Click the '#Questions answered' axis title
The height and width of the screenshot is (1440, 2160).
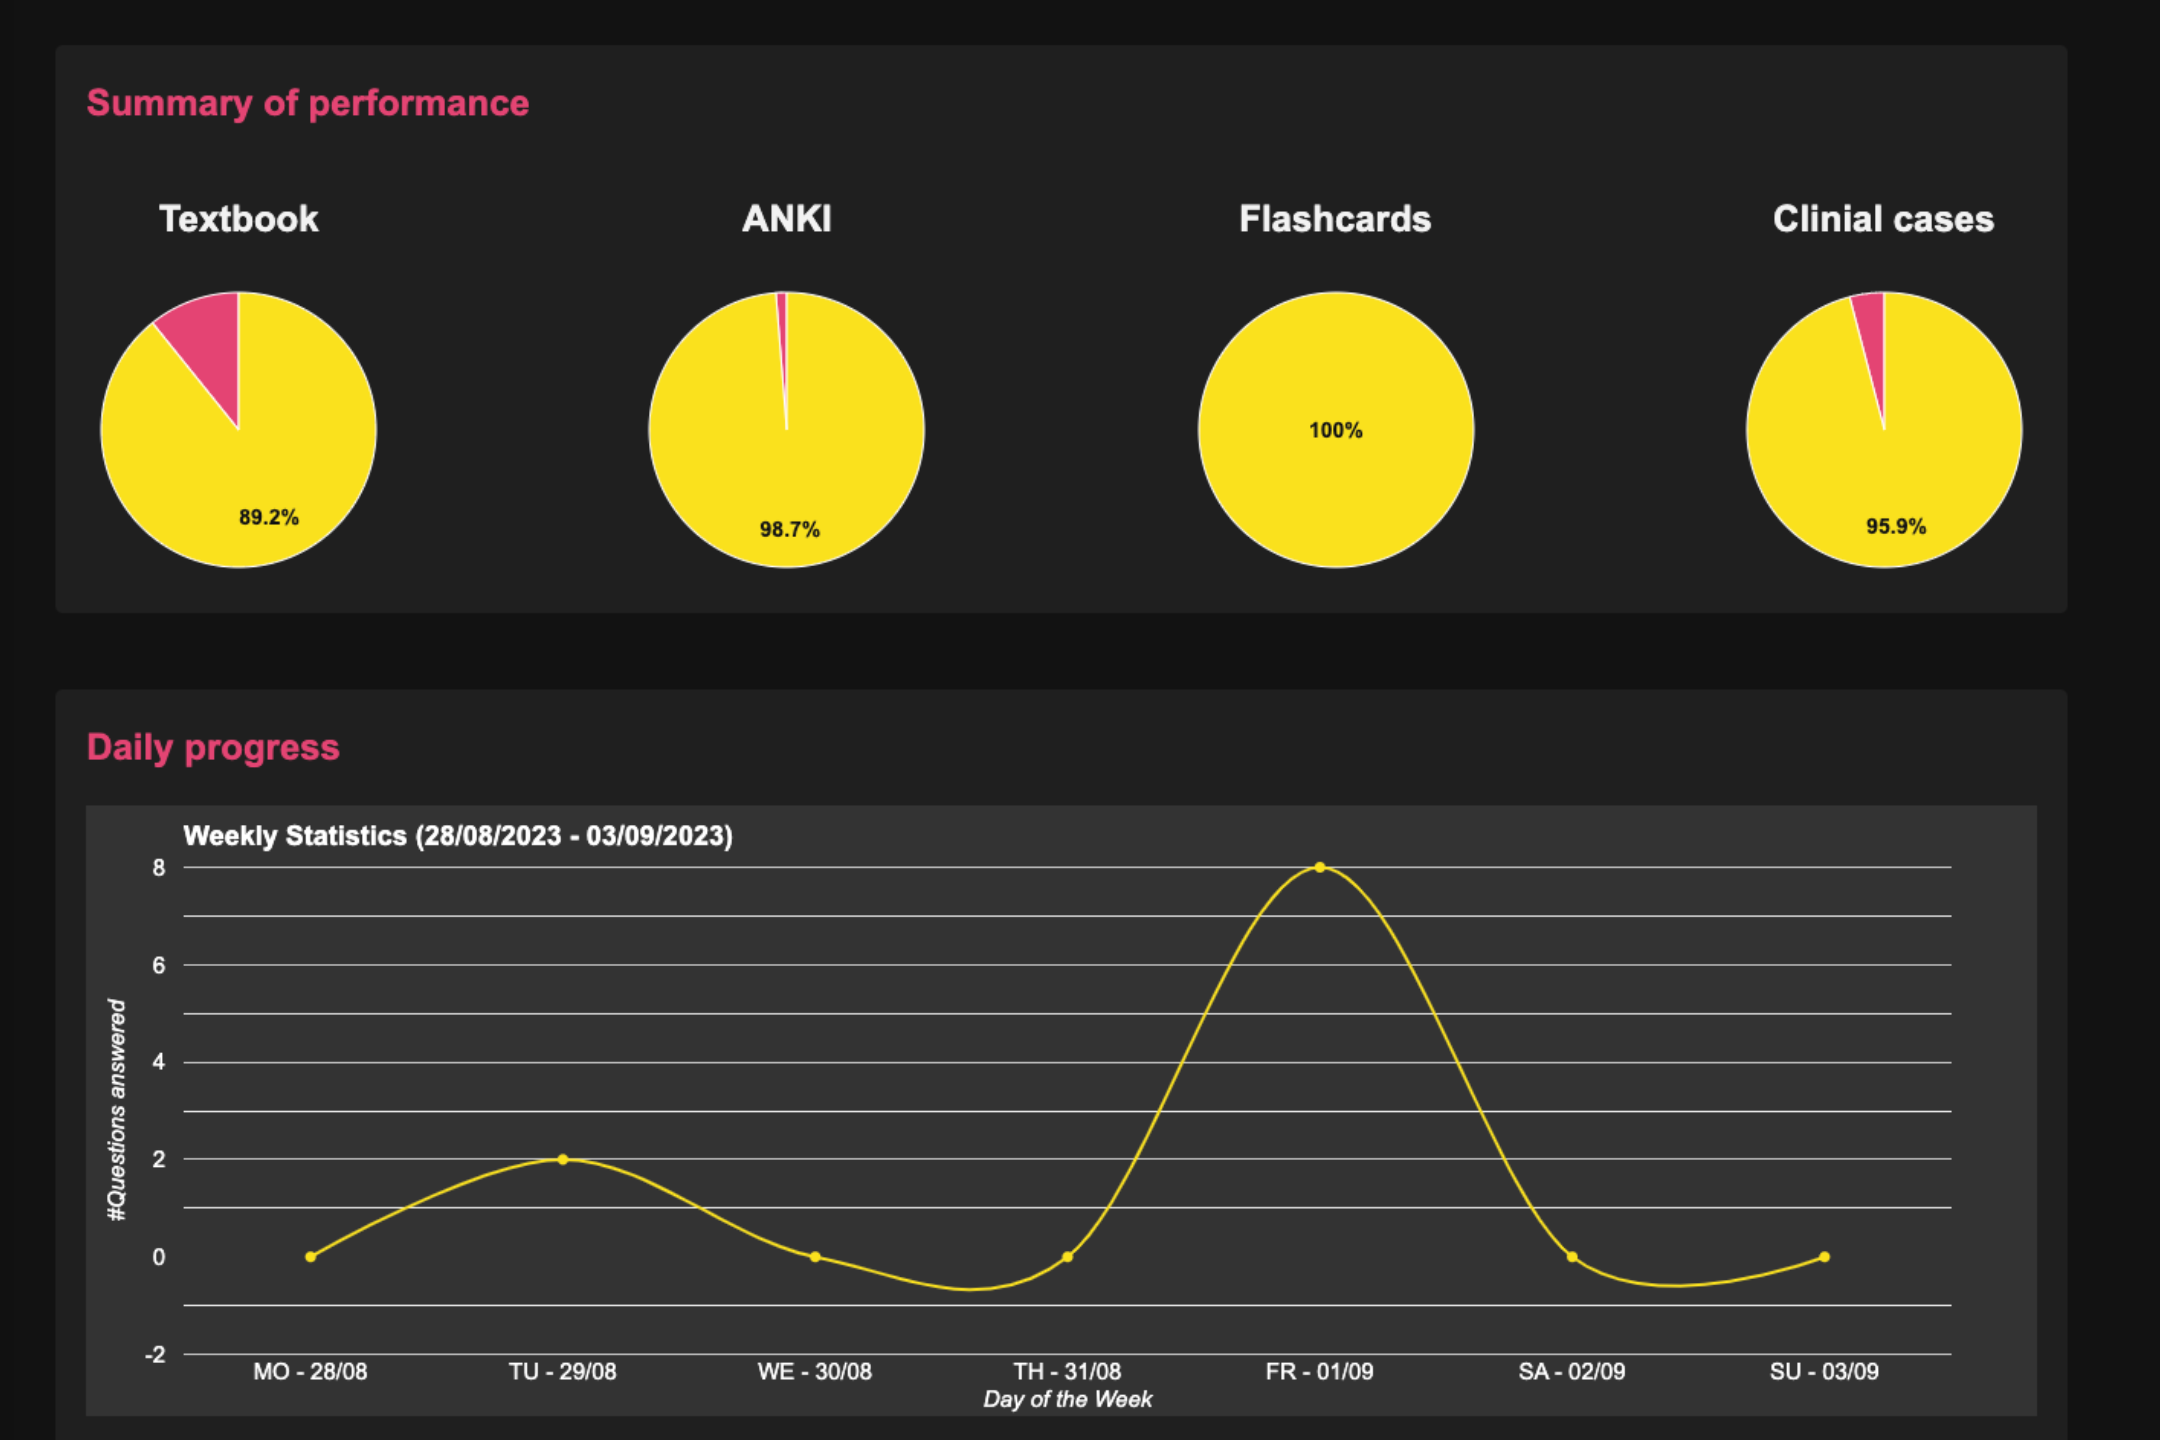117,1110
